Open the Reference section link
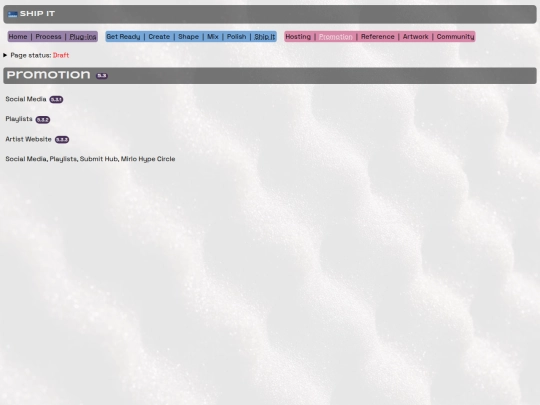This screenshot has height=405, width=540. tap(377, 37)
